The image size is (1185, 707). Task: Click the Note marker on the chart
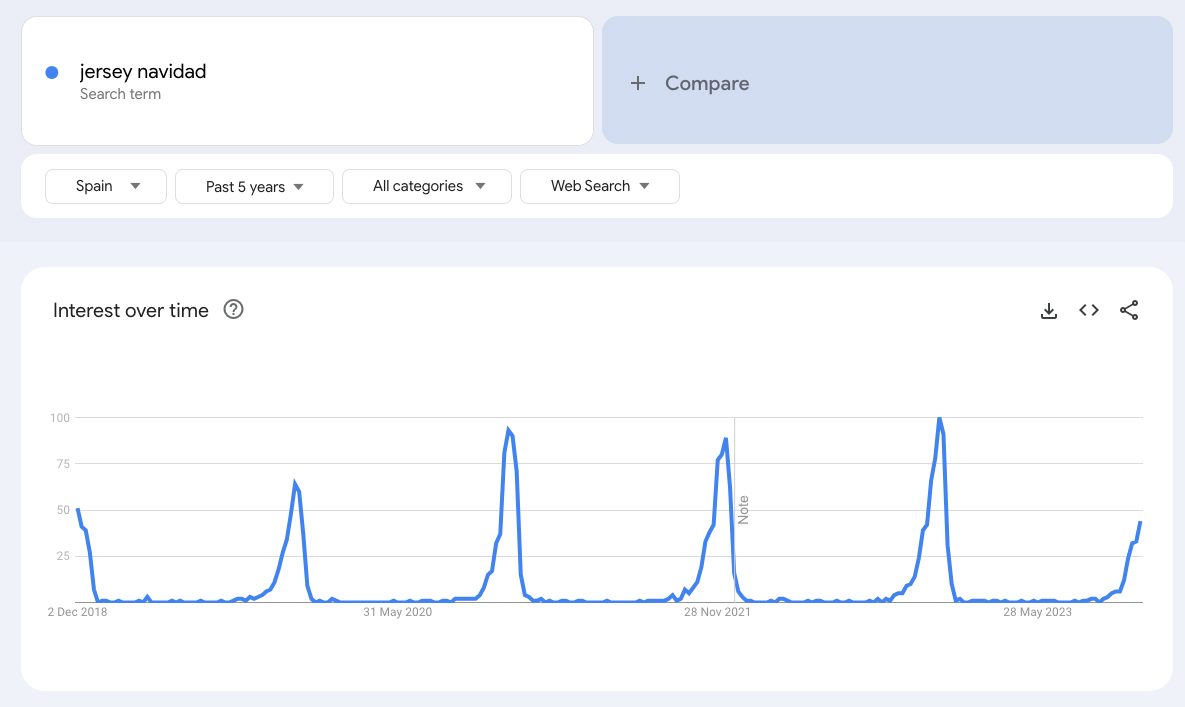click(743, 510)
